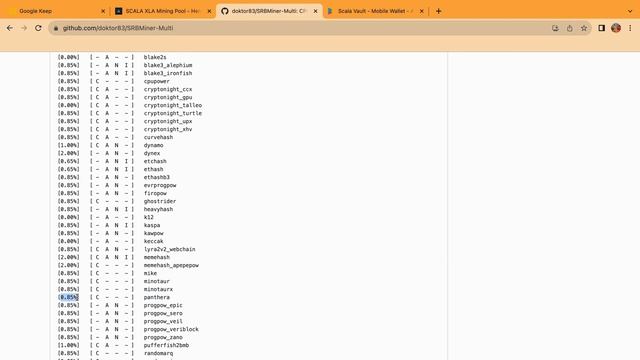Screen dimensions: 640x360
Task: Click the 'memehash_apepepow' algorithm text
Action: (171, 265)
